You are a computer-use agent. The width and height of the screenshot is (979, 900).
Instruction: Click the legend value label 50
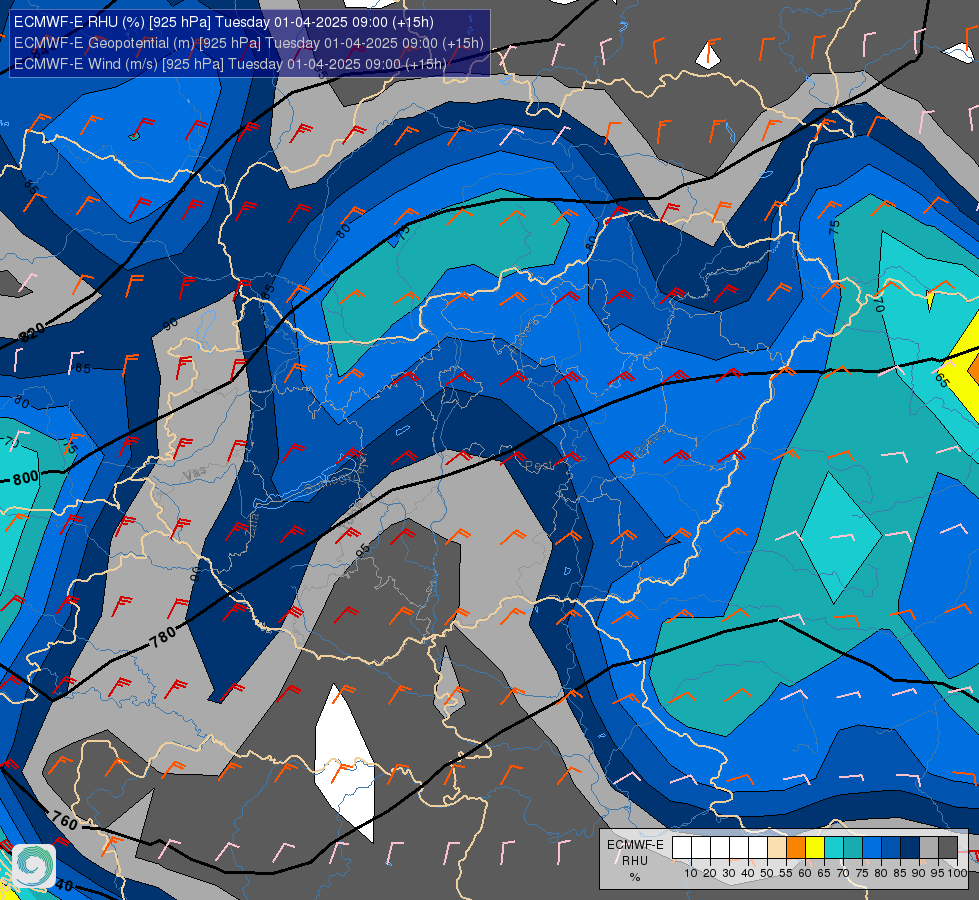(767, 873)
